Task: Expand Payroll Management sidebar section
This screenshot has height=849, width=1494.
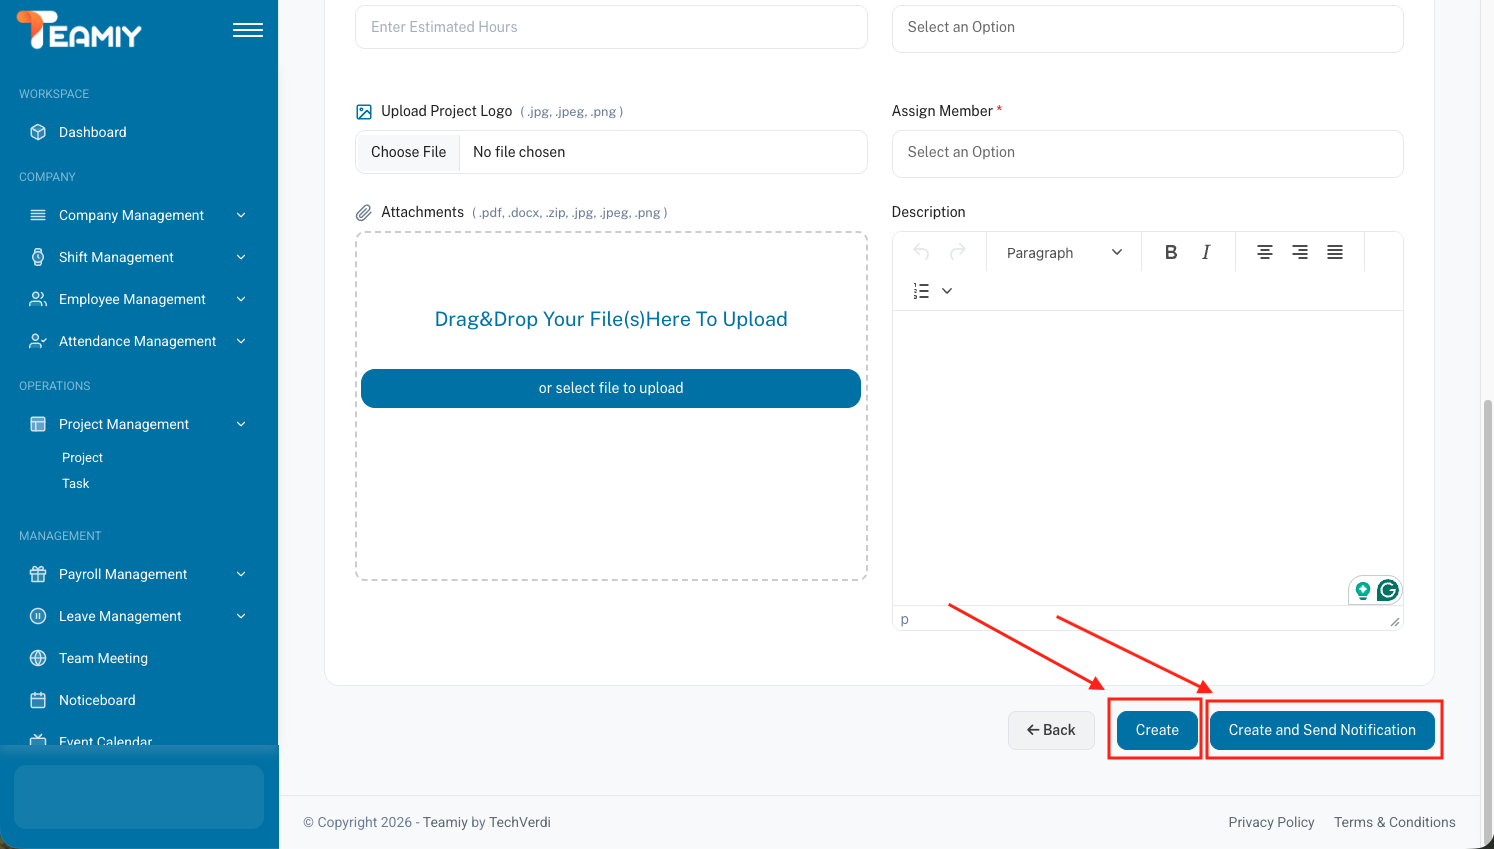Action: click(x=123, y=574)
